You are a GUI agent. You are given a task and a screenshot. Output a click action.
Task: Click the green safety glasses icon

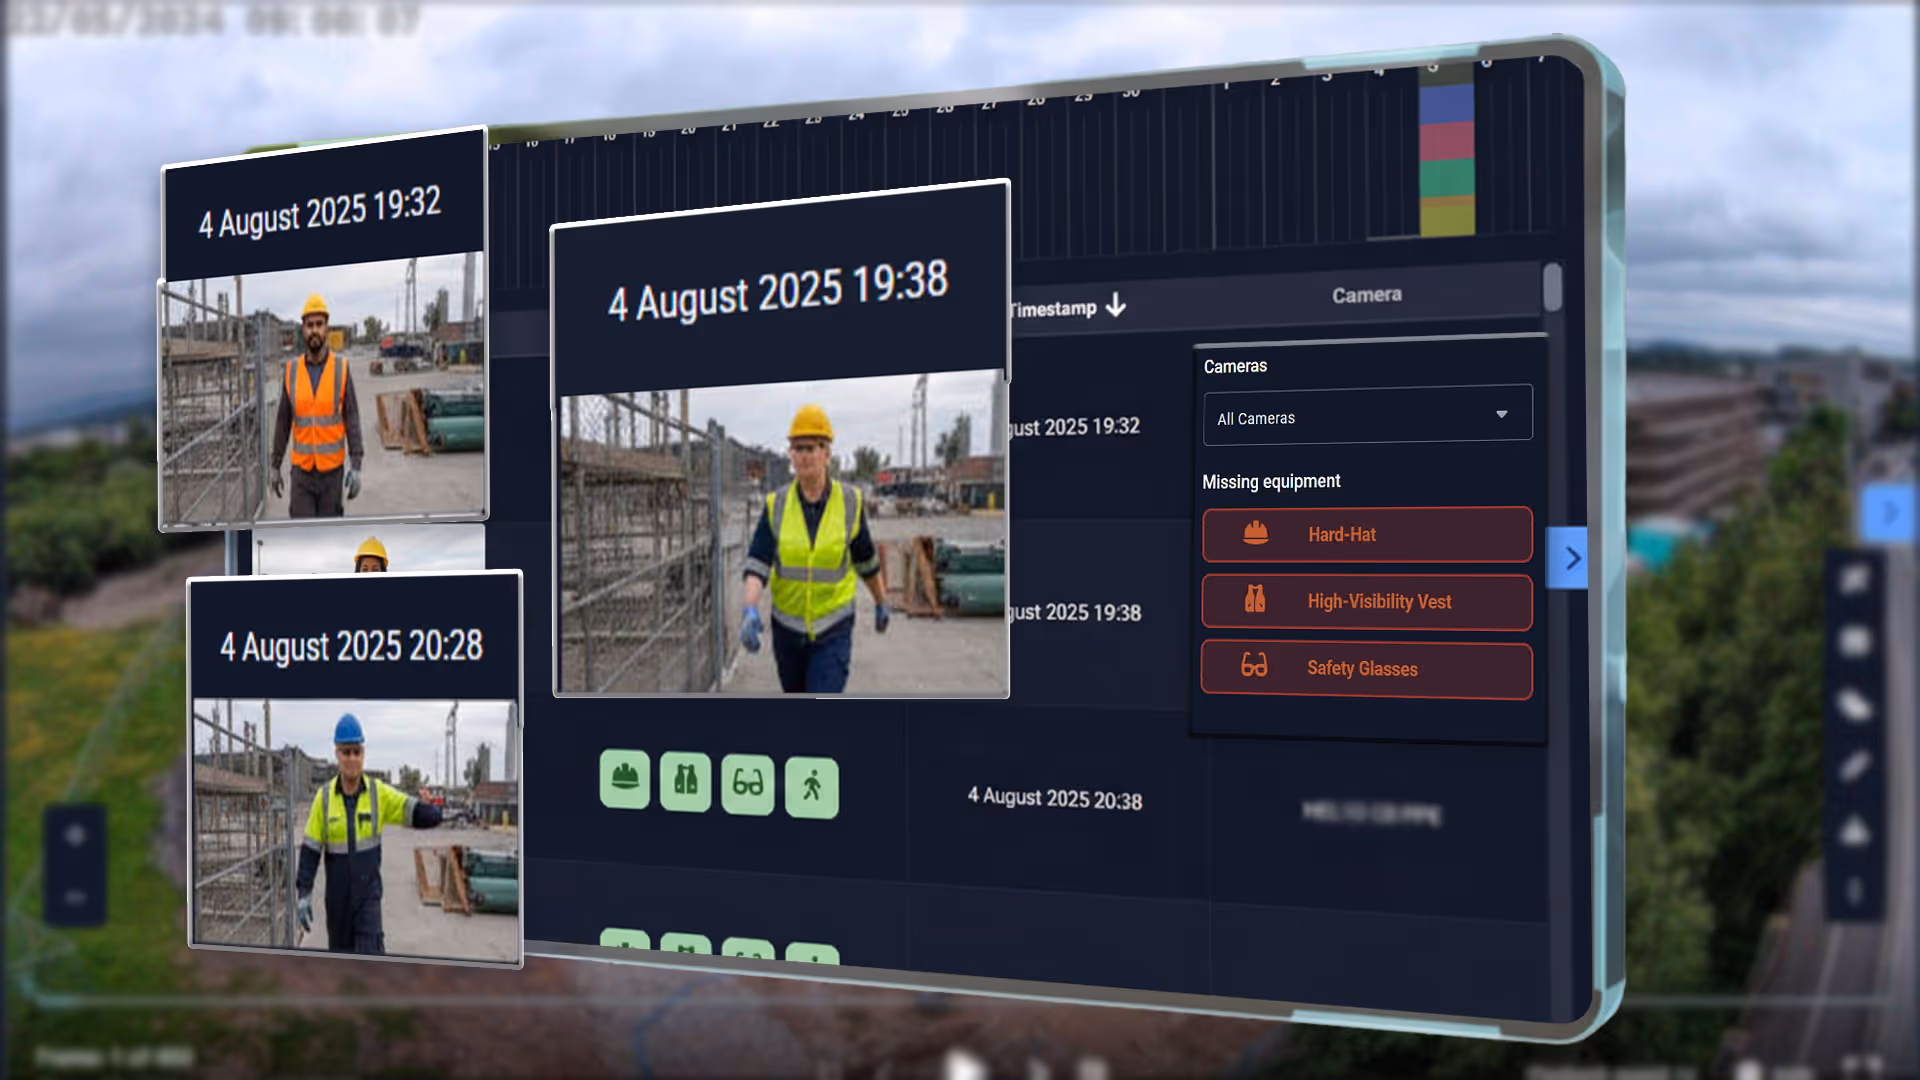pyautogui.click(x=748, y=784)
